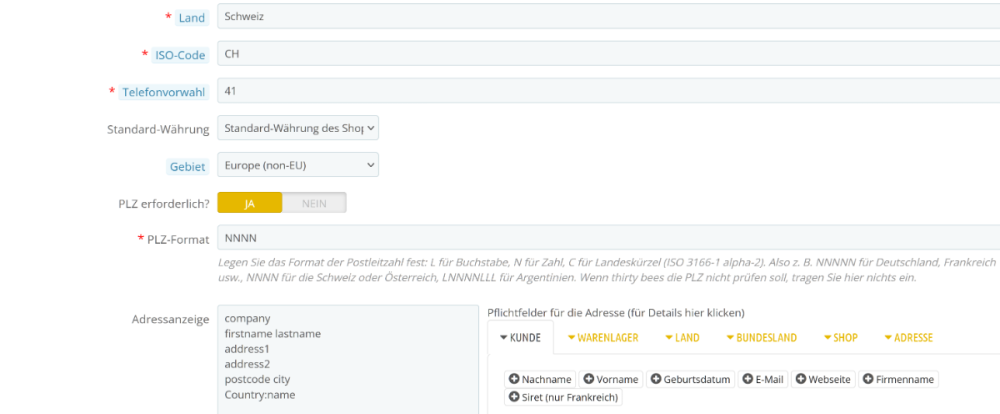Open the Standard-Währung dropdown
The width and height of the screenshot is (1000, 414).
(x=298, y=128)
